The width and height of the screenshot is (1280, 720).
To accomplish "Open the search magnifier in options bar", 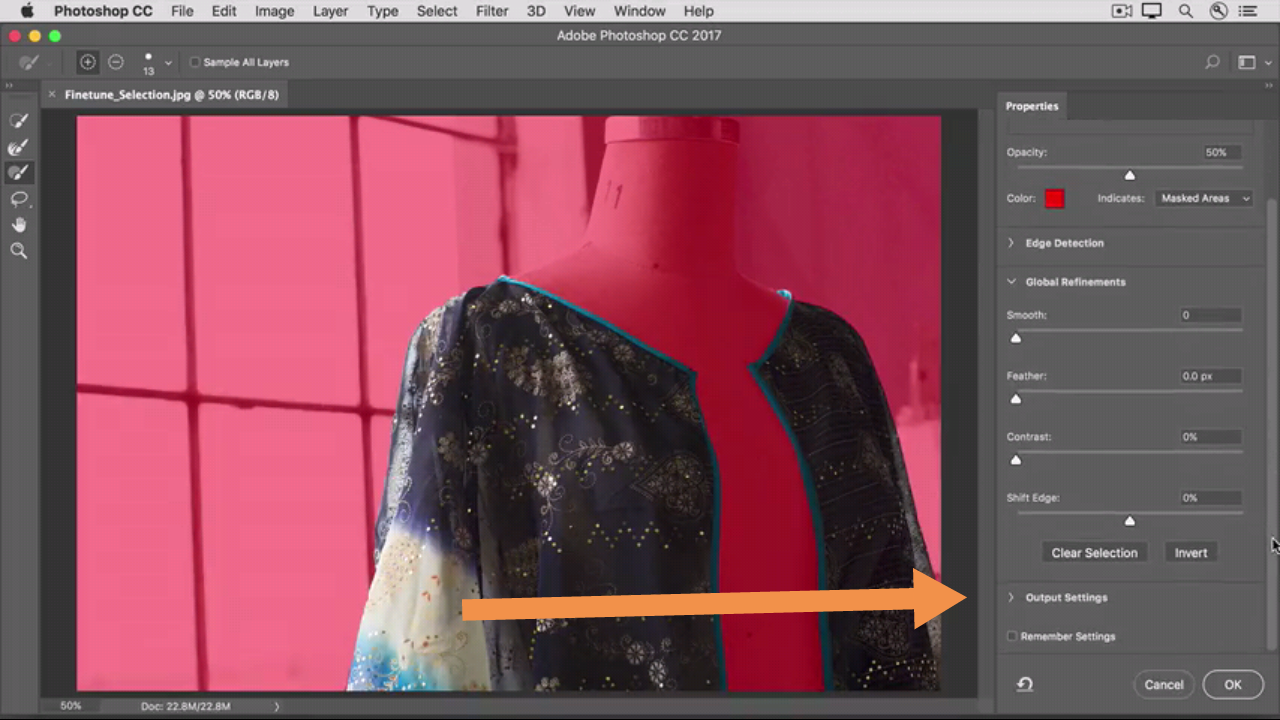I will 1212,62.
